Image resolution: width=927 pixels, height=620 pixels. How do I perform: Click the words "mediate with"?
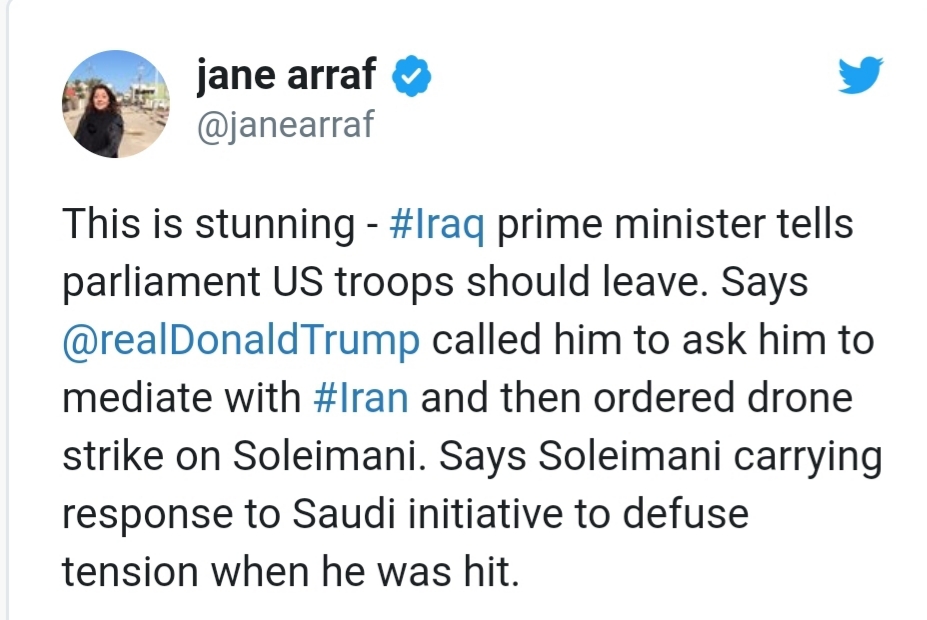(x=182, y=398)
